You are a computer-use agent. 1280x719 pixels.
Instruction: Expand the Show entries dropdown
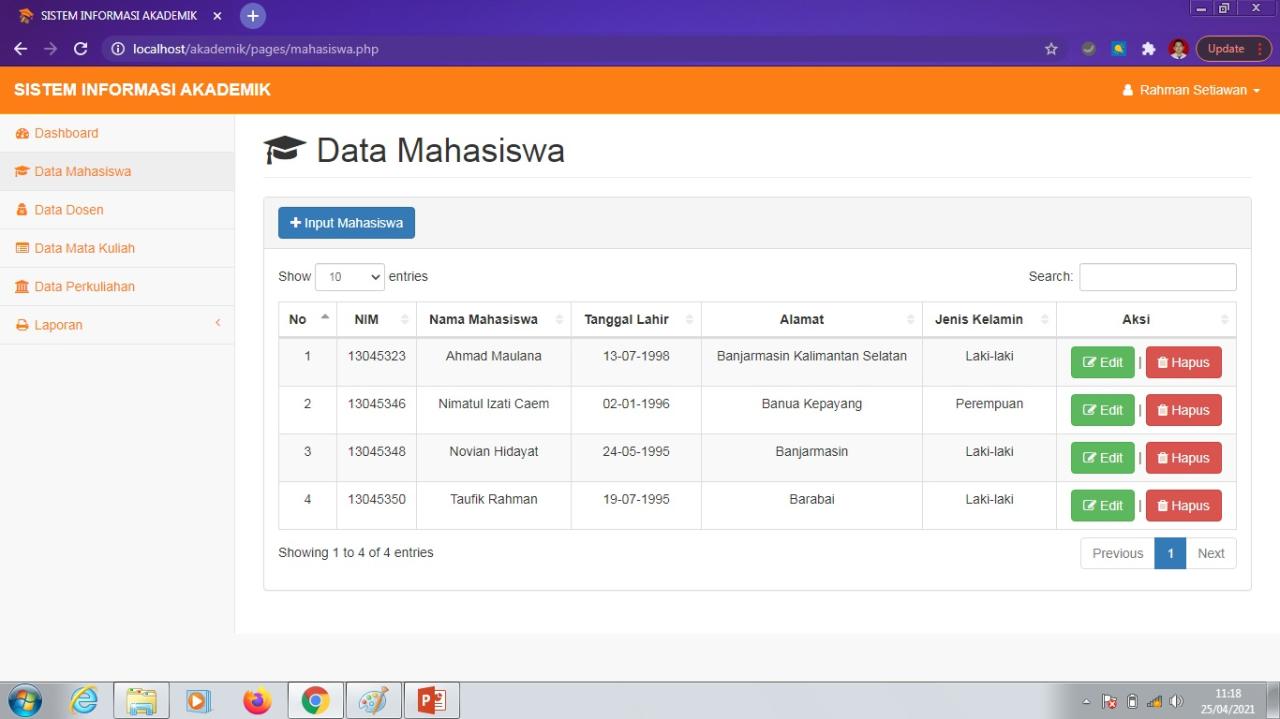click(x=349, y=276)
